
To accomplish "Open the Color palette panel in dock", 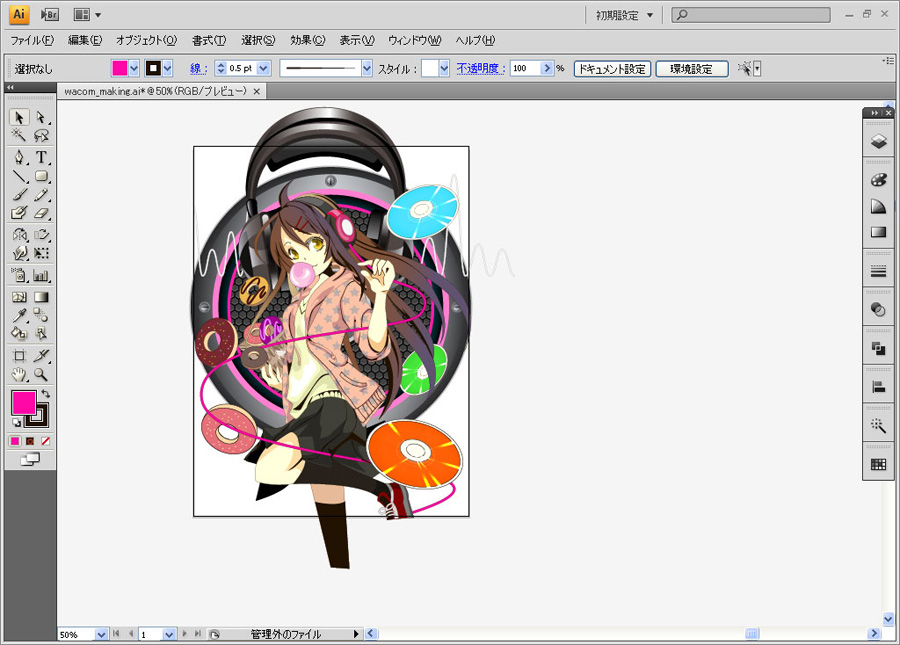I will pyautogui.click(x=878, y=180).
